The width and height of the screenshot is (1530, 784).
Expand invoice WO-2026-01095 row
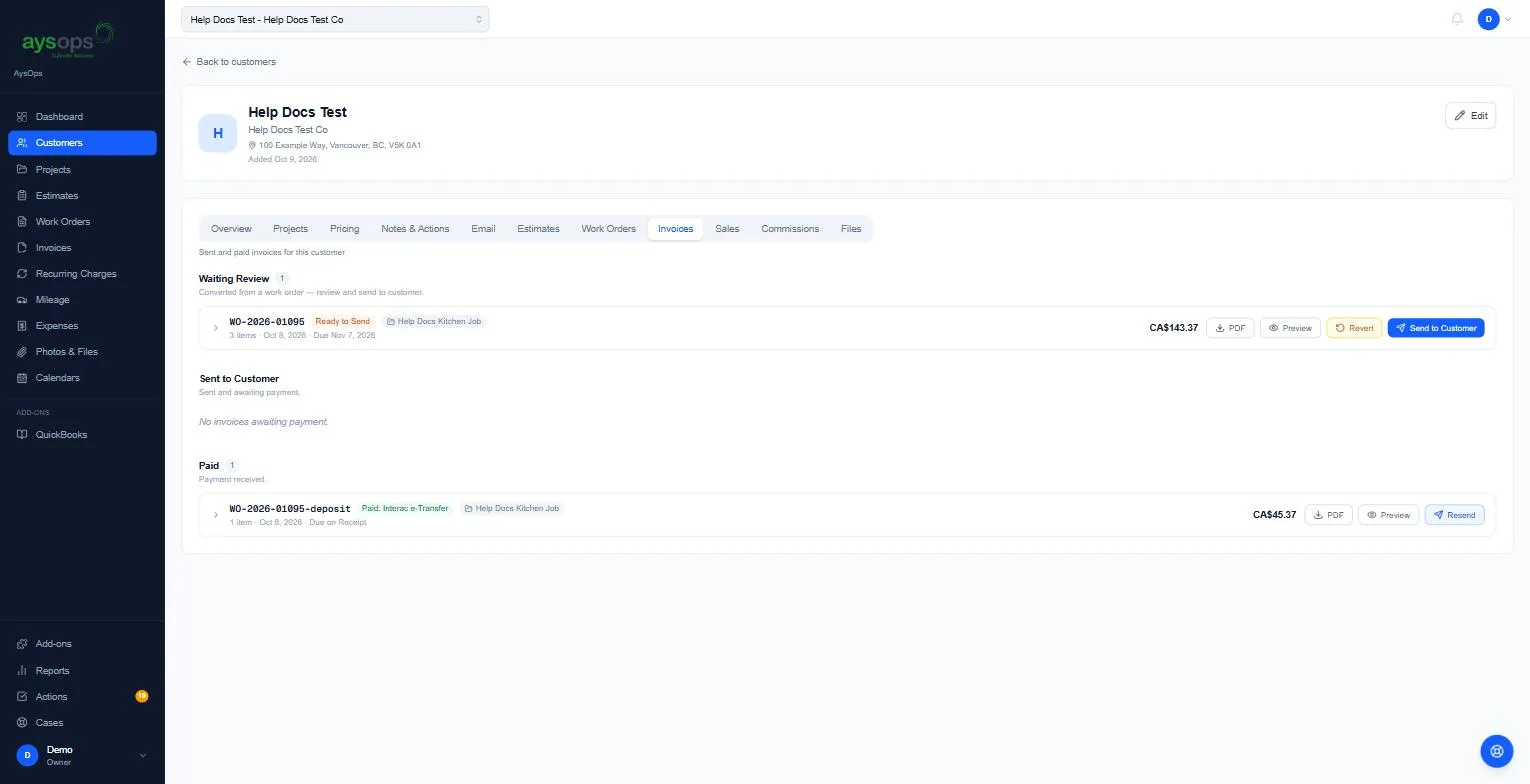pyautogui.click(x=215, y=328)
